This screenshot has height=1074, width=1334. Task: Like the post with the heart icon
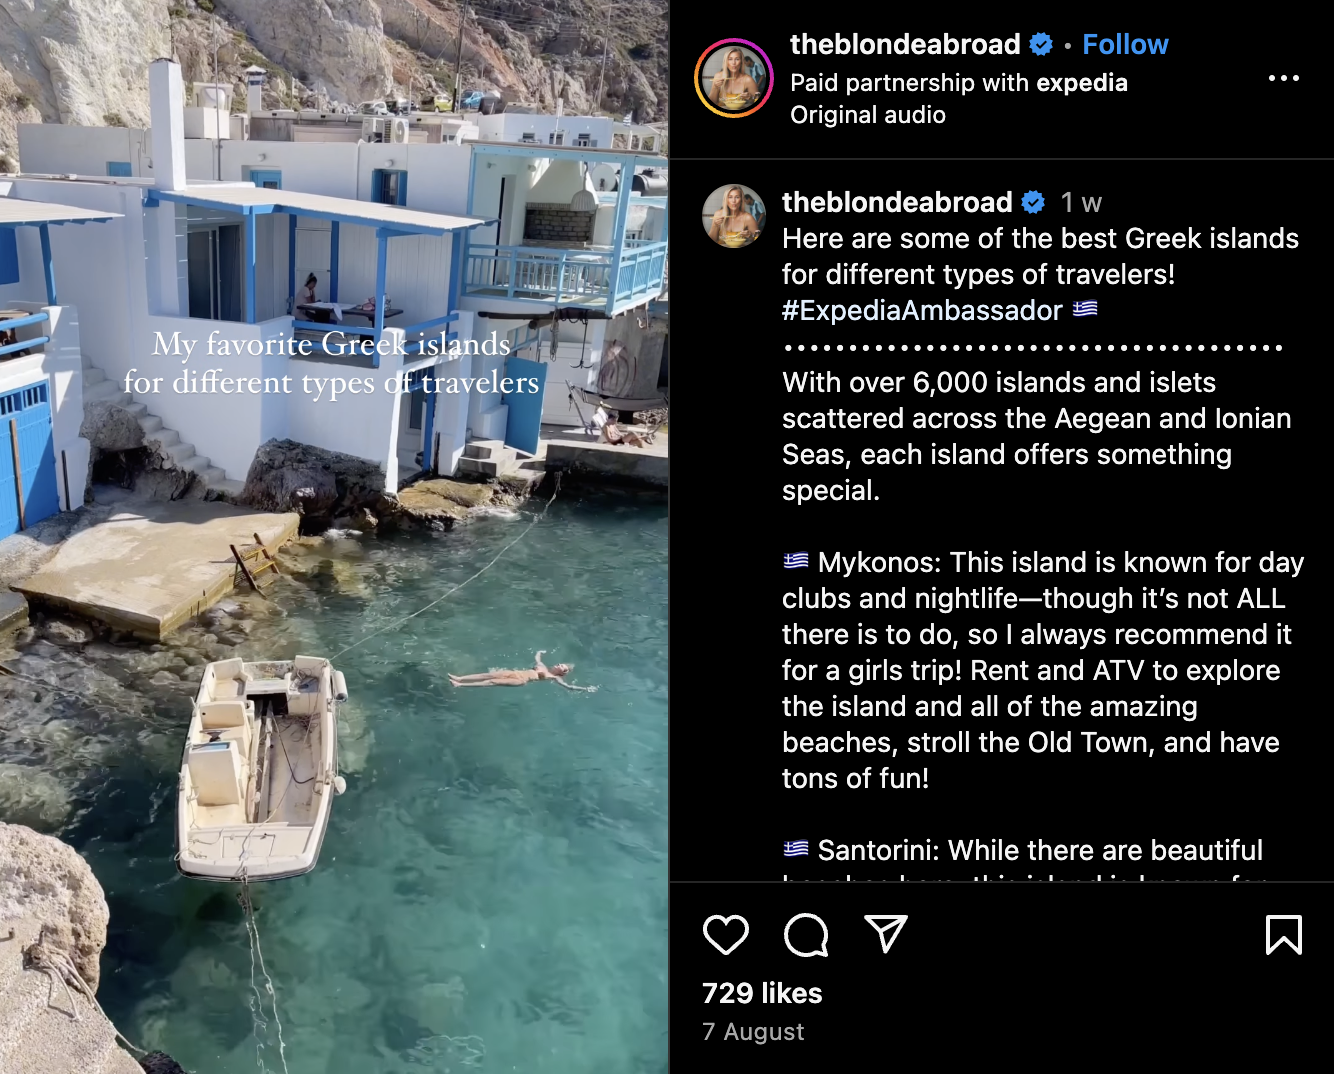coord(726,935)
